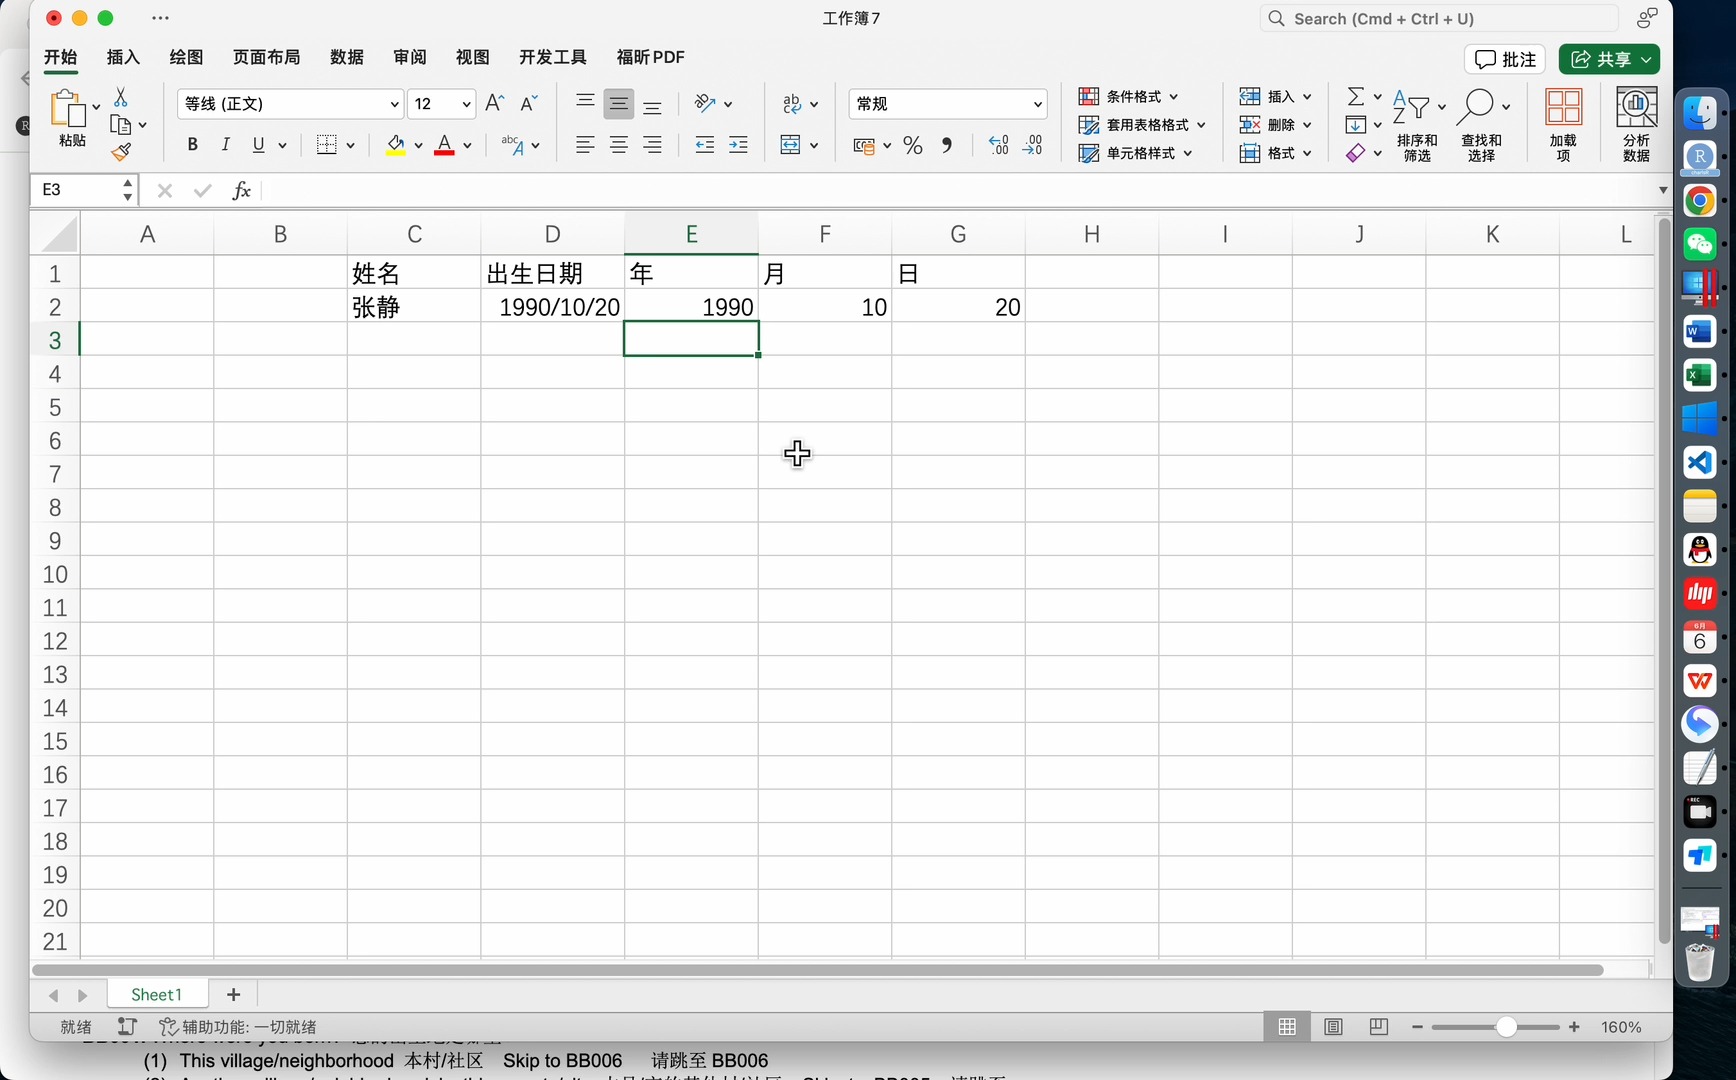Screen dimensions: 1736x1080
Task: Click the currency format icon
Action: point(864,146)
